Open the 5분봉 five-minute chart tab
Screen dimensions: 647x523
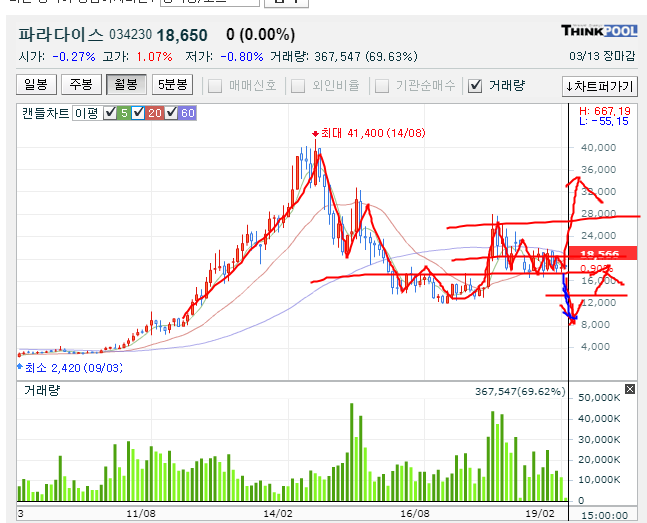pos(172,85)
